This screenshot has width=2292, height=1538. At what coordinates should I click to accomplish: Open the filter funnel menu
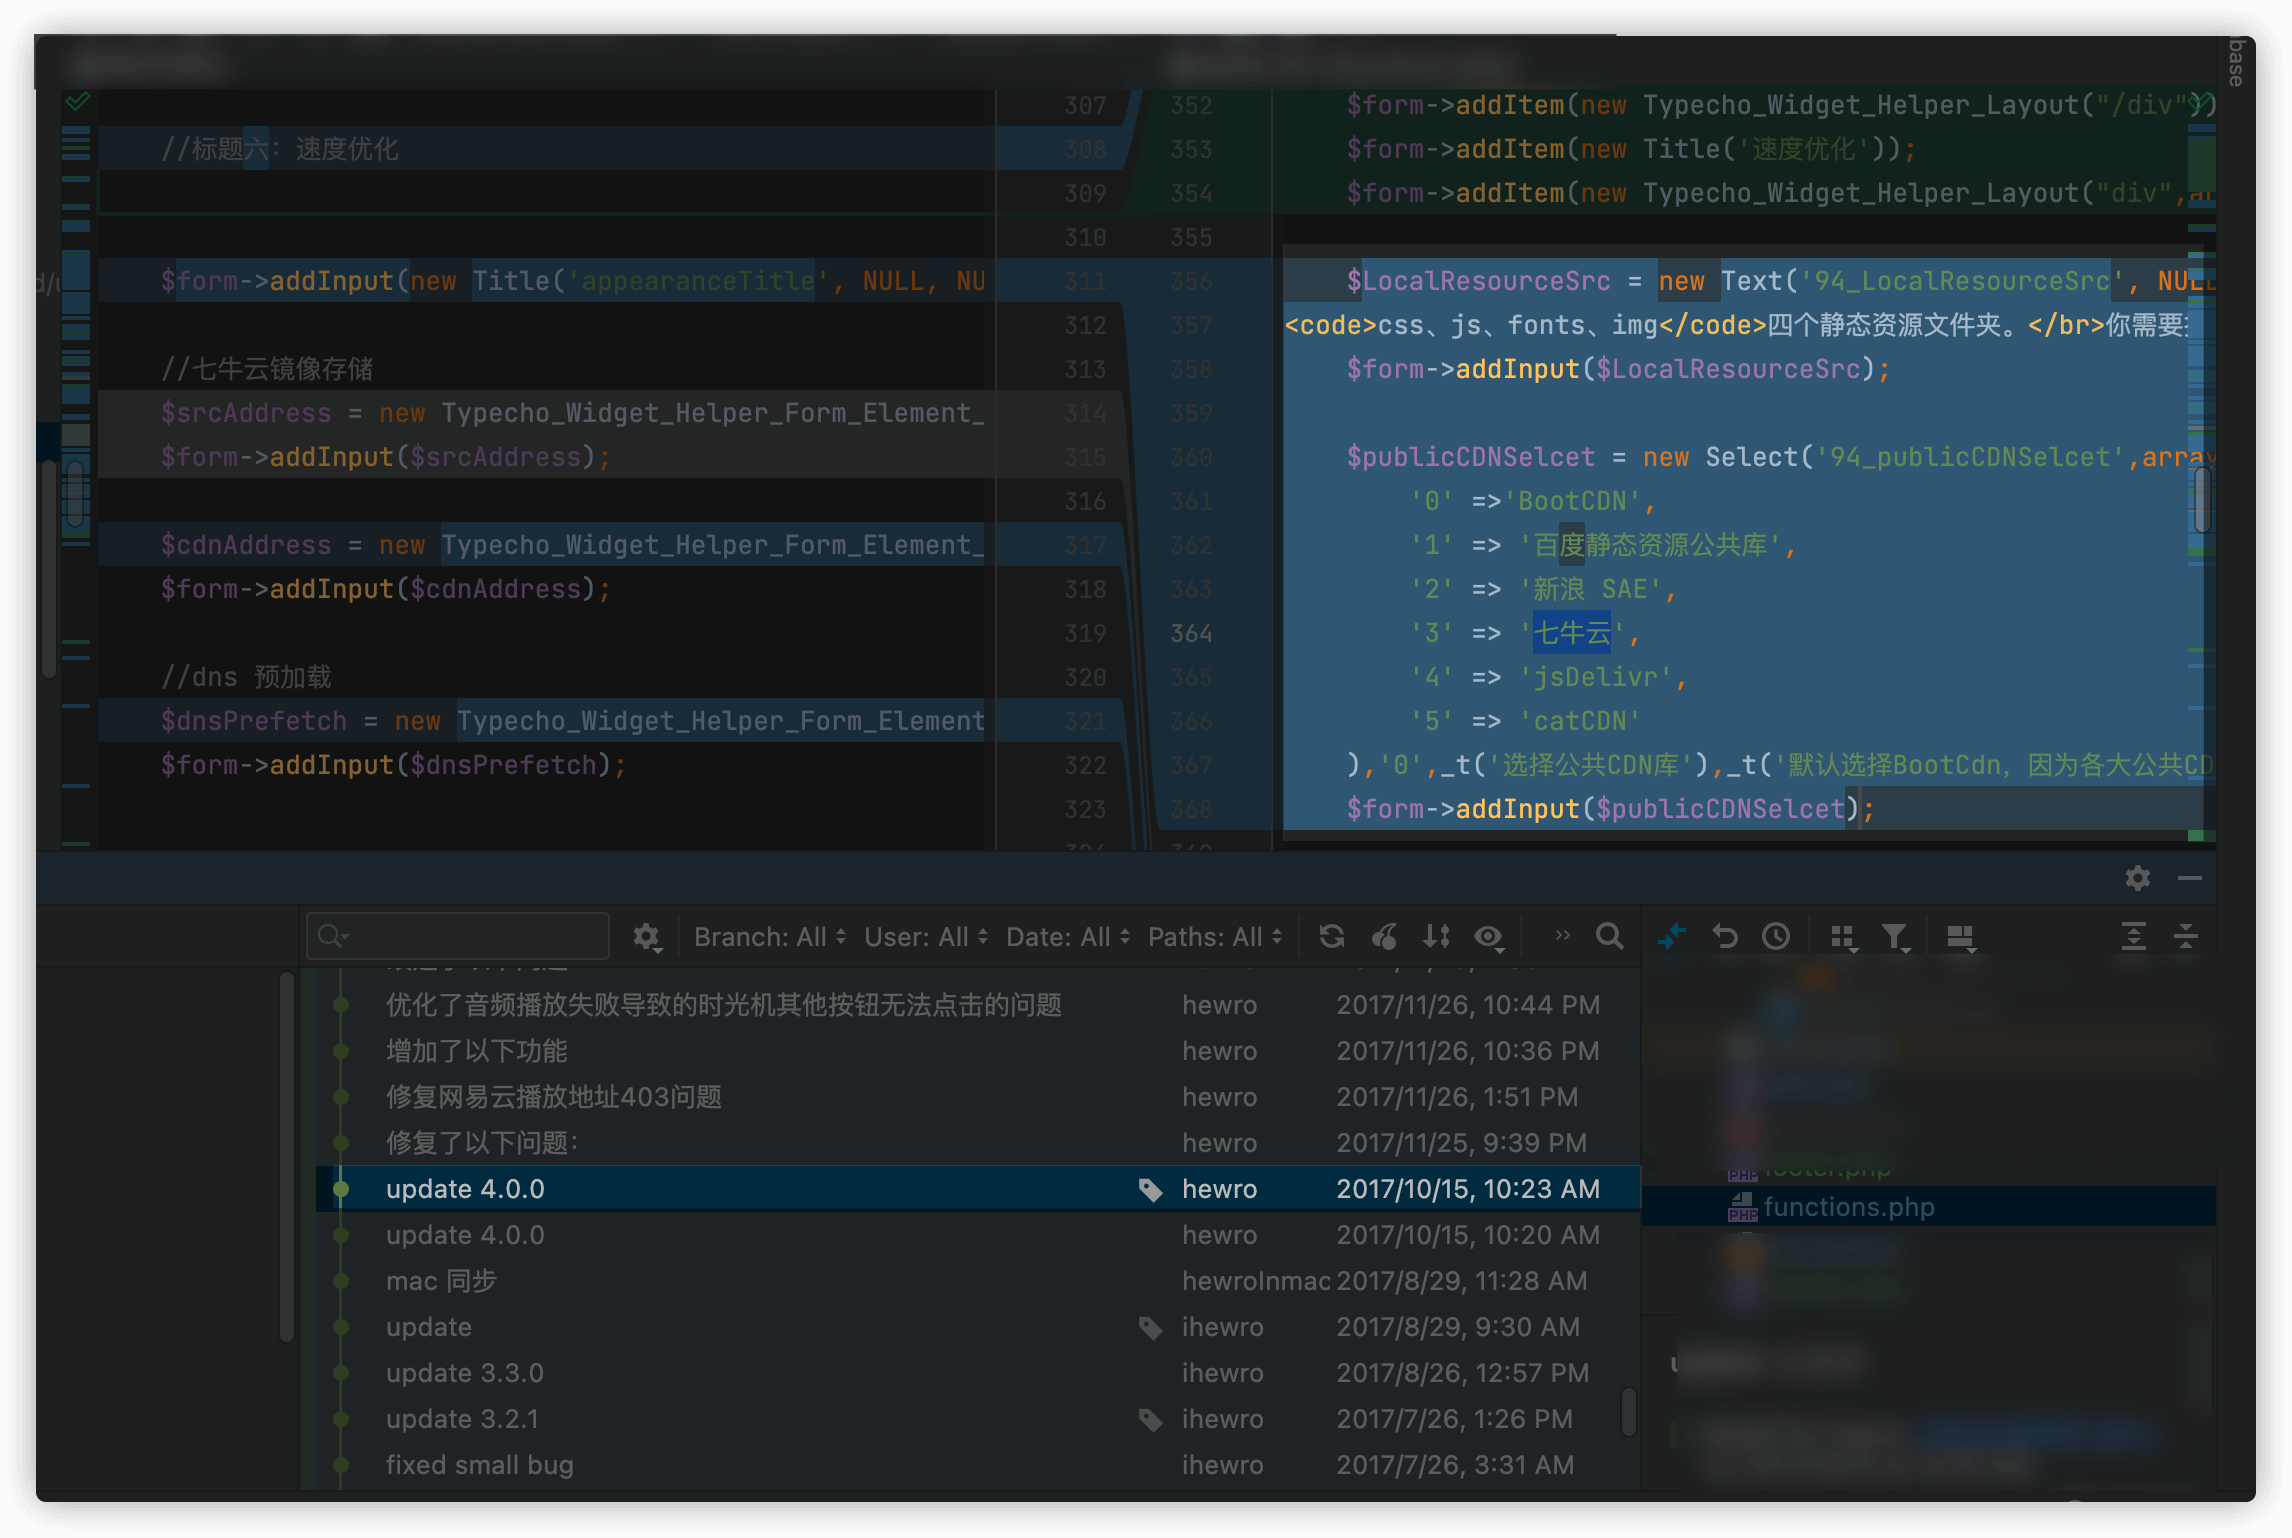[x=1895, y=937]
